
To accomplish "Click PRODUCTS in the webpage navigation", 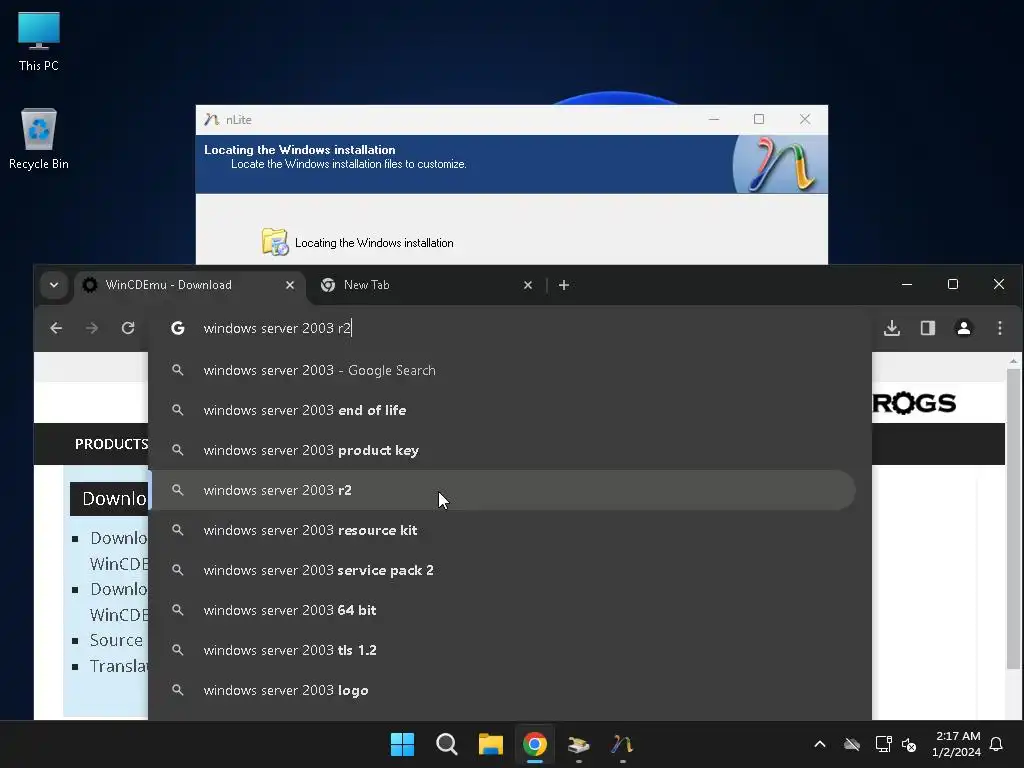I will (112, 444).
